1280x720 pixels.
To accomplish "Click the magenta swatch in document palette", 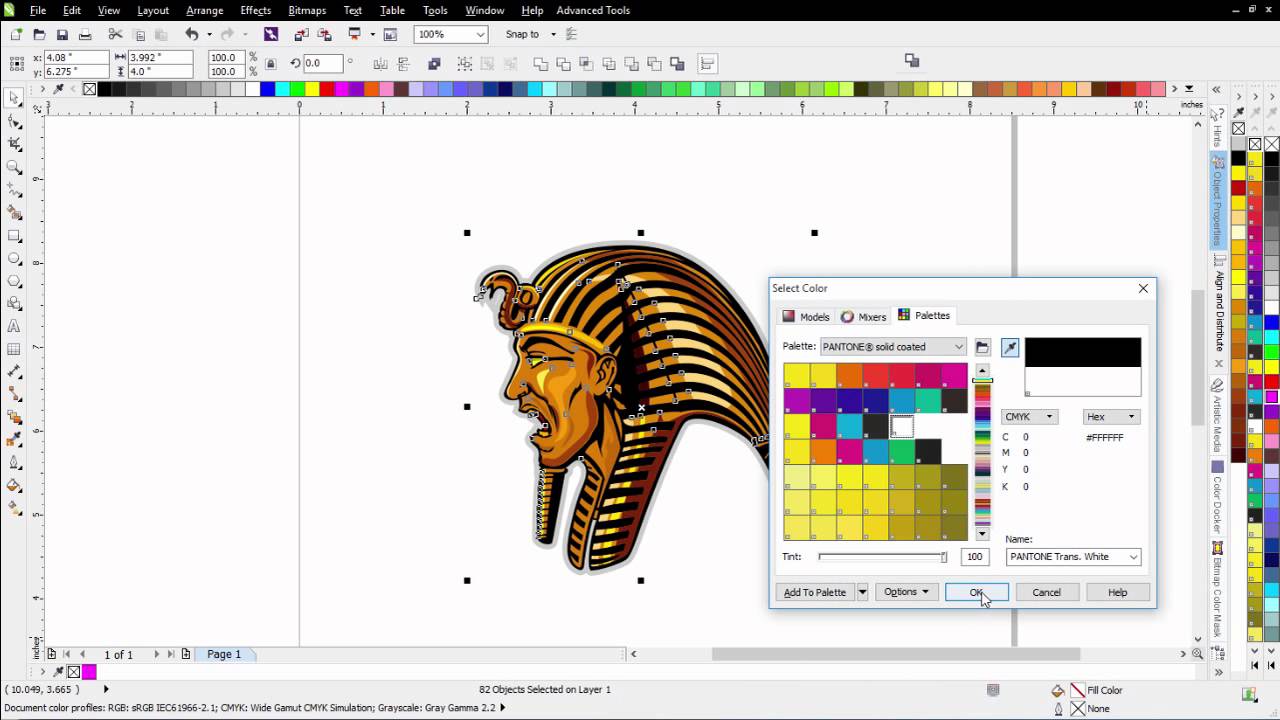I will click(89, 672).
